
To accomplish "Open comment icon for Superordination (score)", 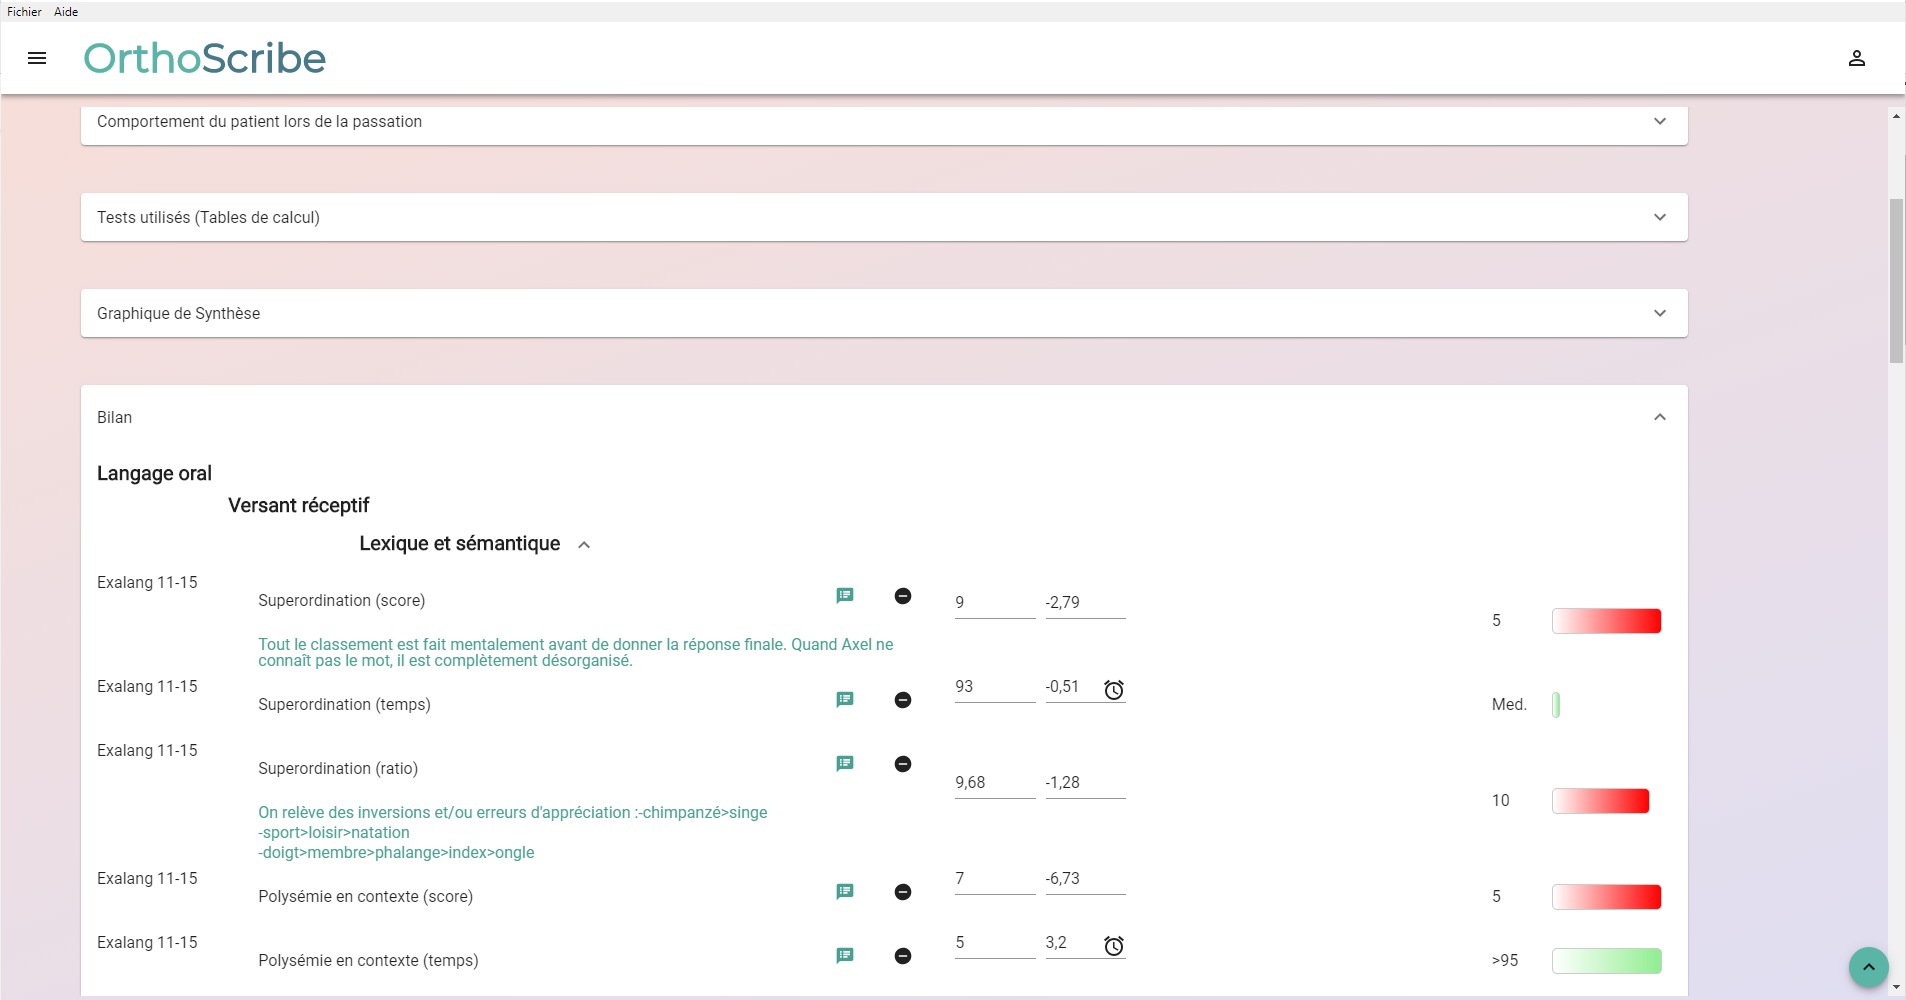I will pos(845,596).
